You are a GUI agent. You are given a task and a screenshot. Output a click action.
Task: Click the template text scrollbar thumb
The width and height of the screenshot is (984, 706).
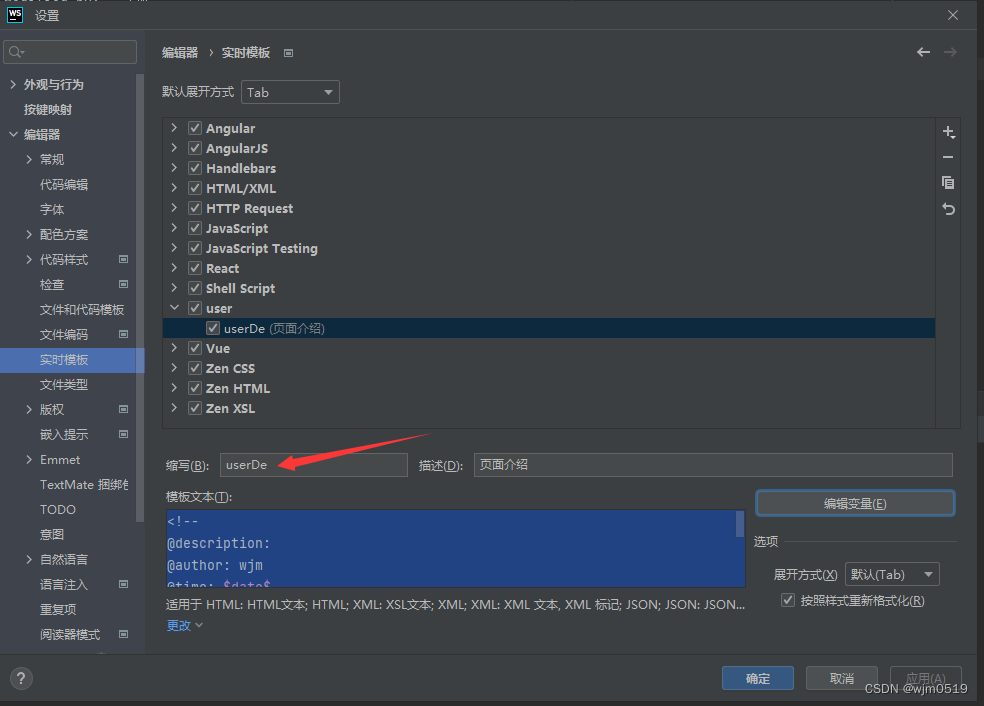[x=740, y=524]
